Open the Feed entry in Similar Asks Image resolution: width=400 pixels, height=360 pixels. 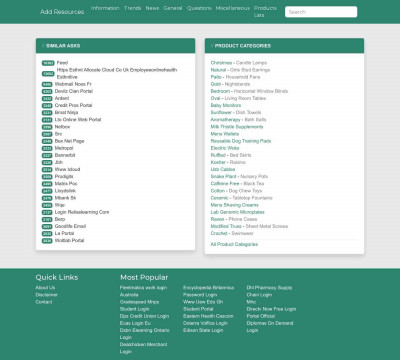tap(62, 63)
